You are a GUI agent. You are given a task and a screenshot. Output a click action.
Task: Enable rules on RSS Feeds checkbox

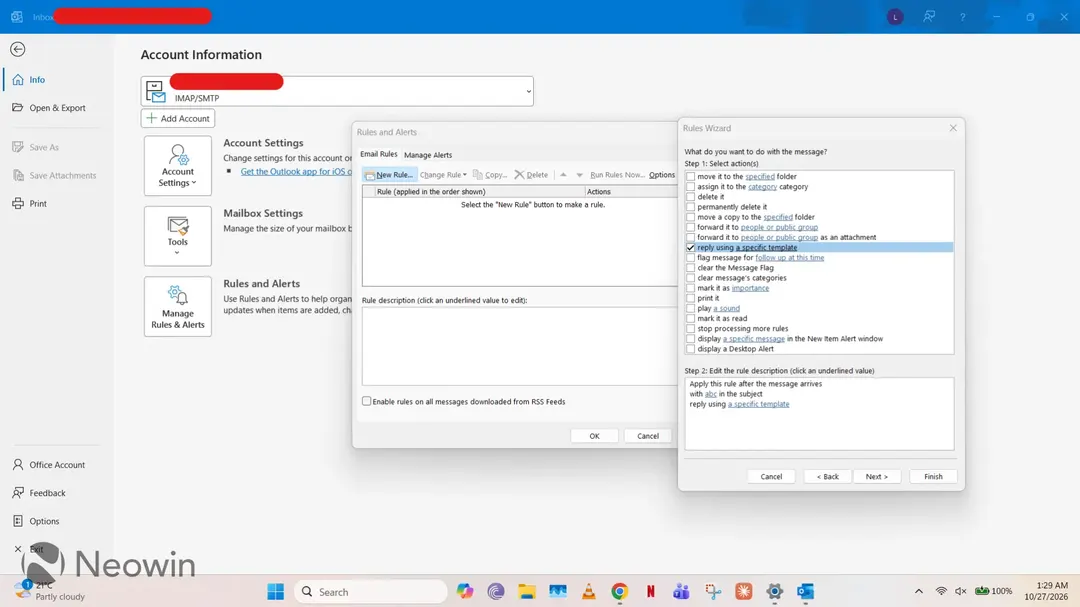366,401
